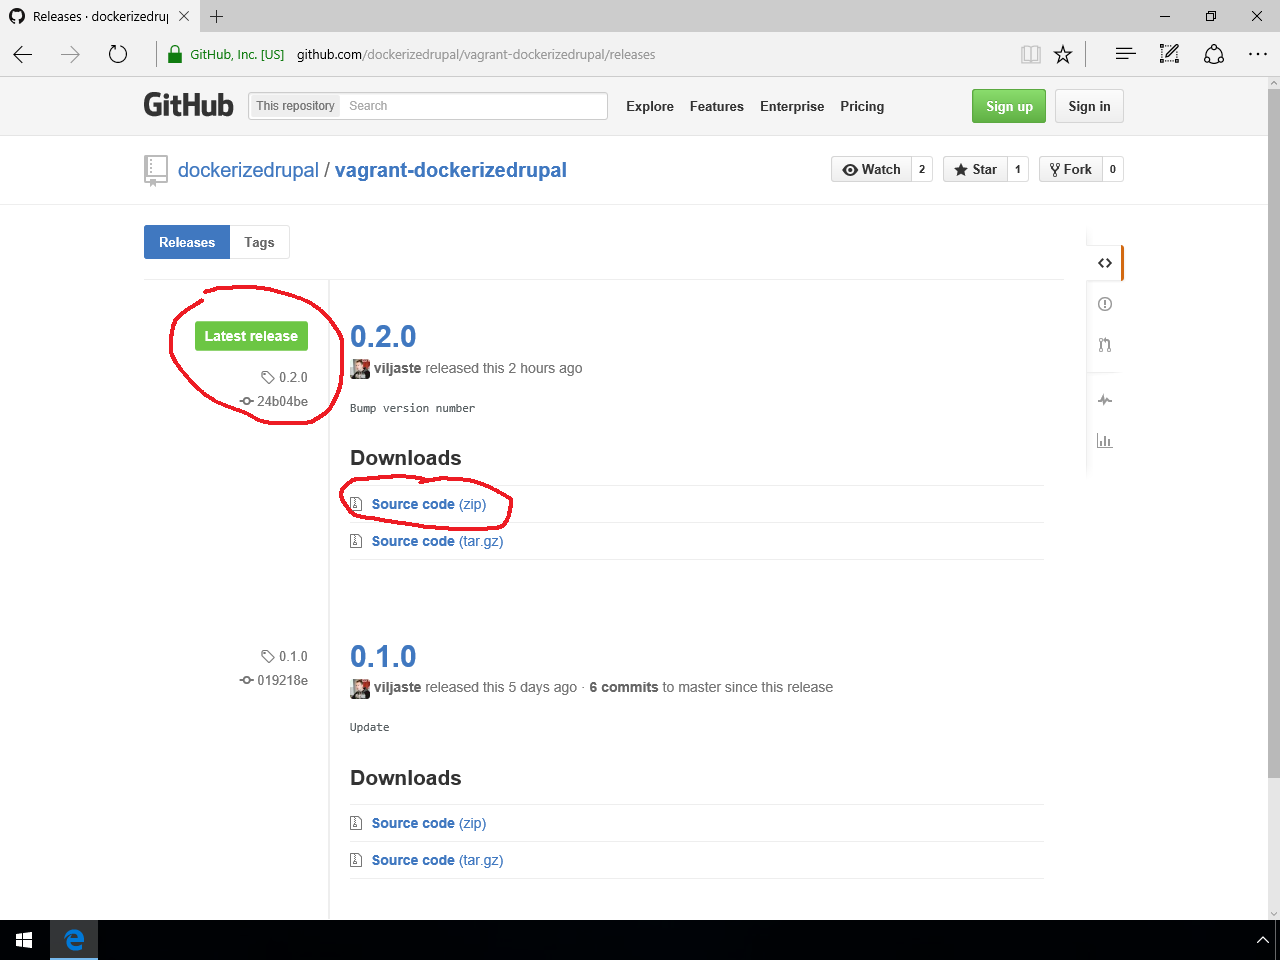Viewport: 1280px width, 960px height.
Task: Open Code section icon in sidebar
Action: point(1105,263)
